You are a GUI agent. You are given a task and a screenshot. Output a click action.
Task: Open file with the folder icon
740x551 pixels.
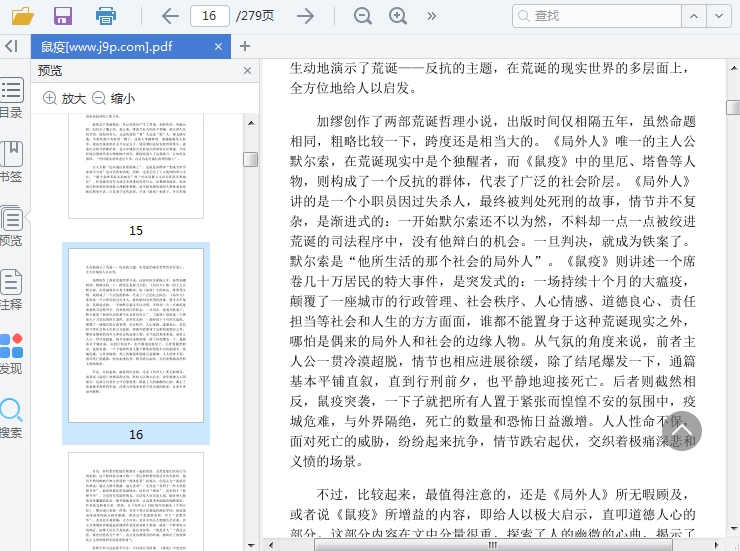coord(22,16)
